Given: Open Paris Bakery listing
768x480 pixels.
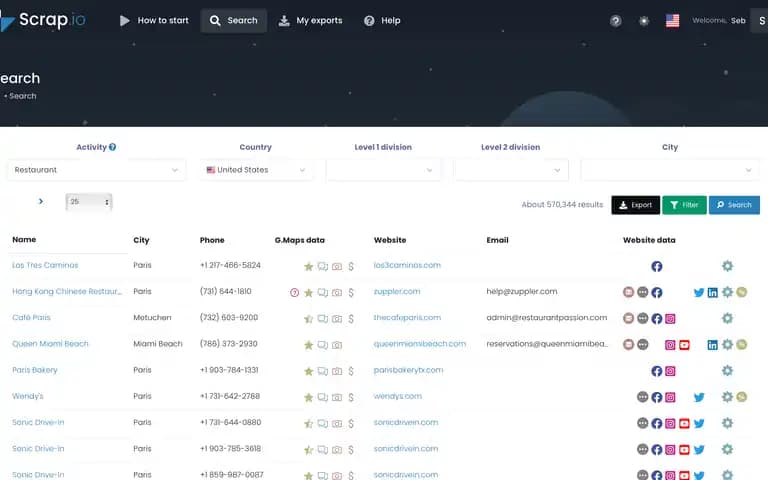Looking at the screenshot, I should 35,370.
